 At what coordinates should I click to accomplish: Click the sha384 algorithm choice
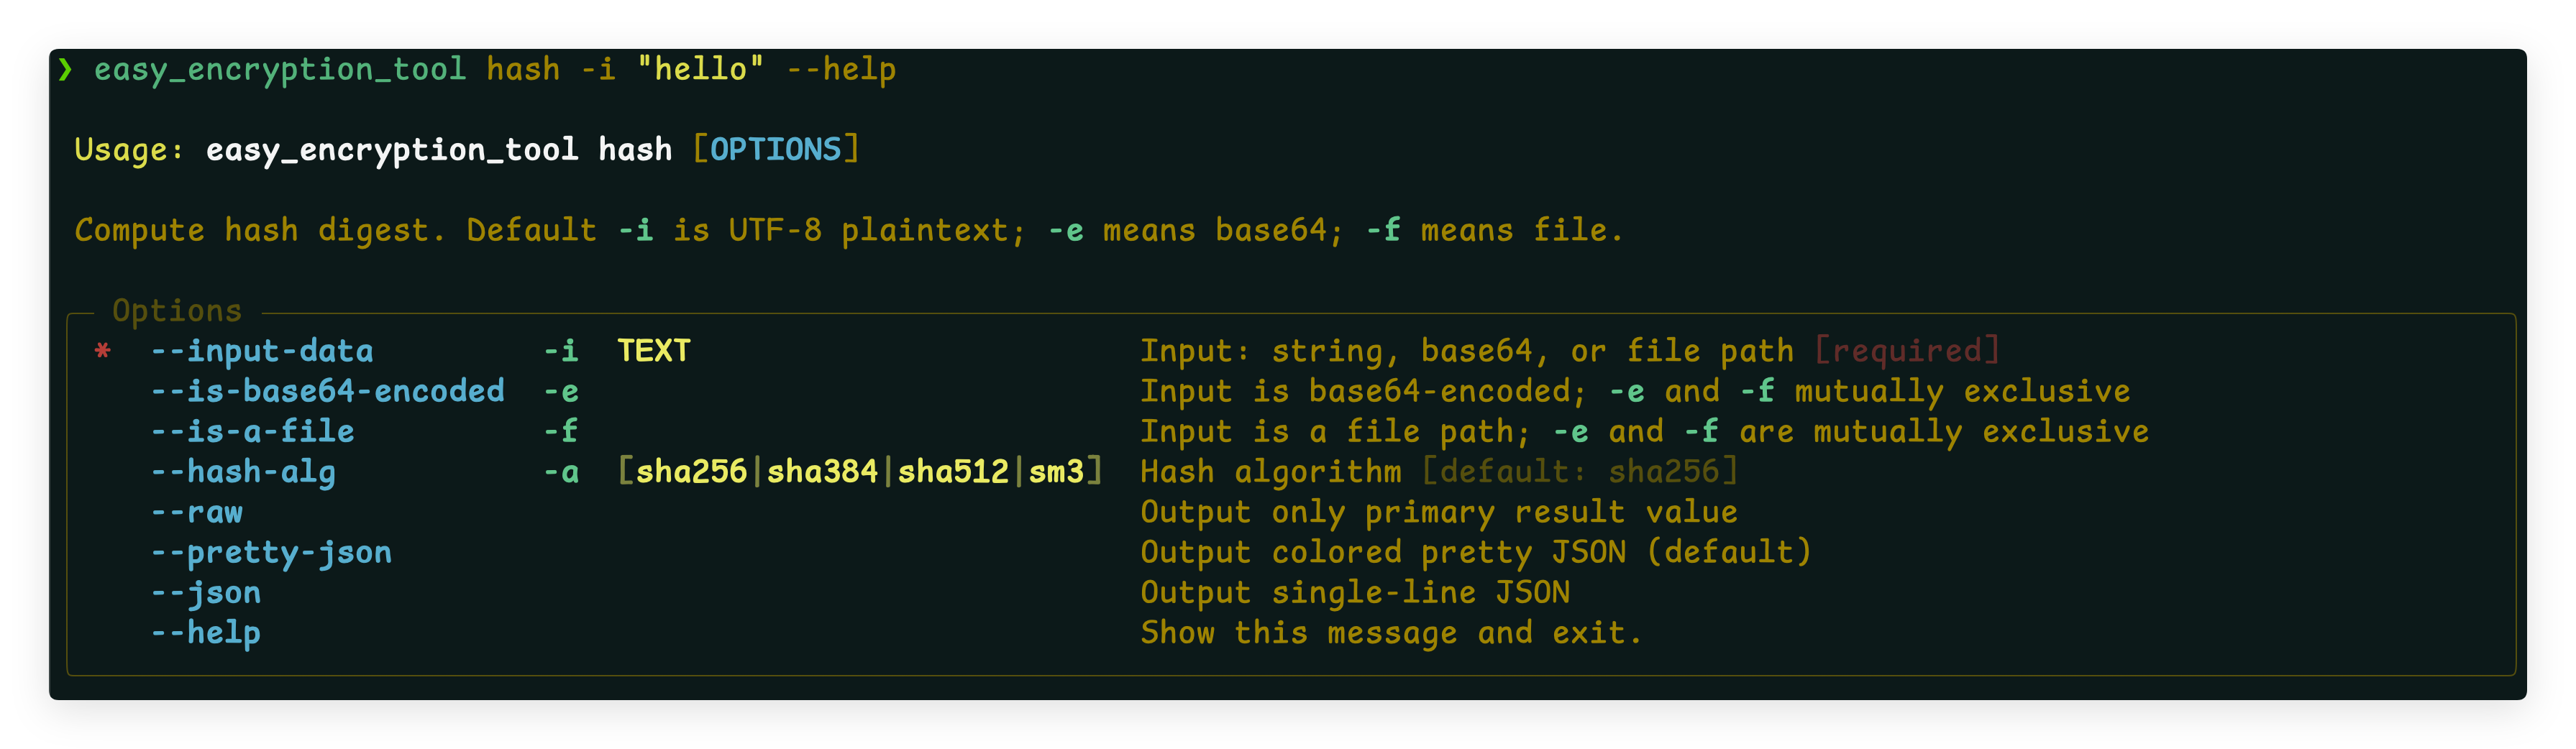[822, 471]
